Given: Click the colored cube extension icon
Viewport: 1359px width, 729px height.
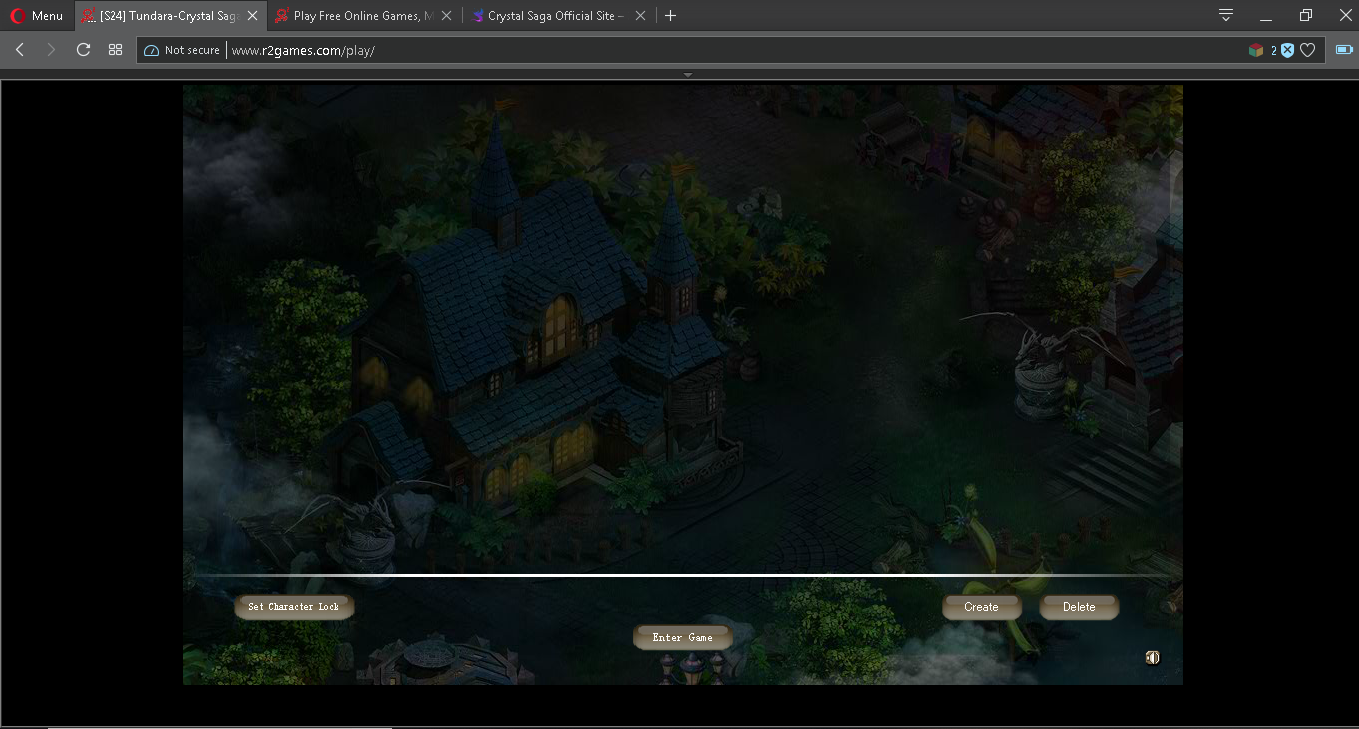Looking at the screenshot, I should [1256, 50].
